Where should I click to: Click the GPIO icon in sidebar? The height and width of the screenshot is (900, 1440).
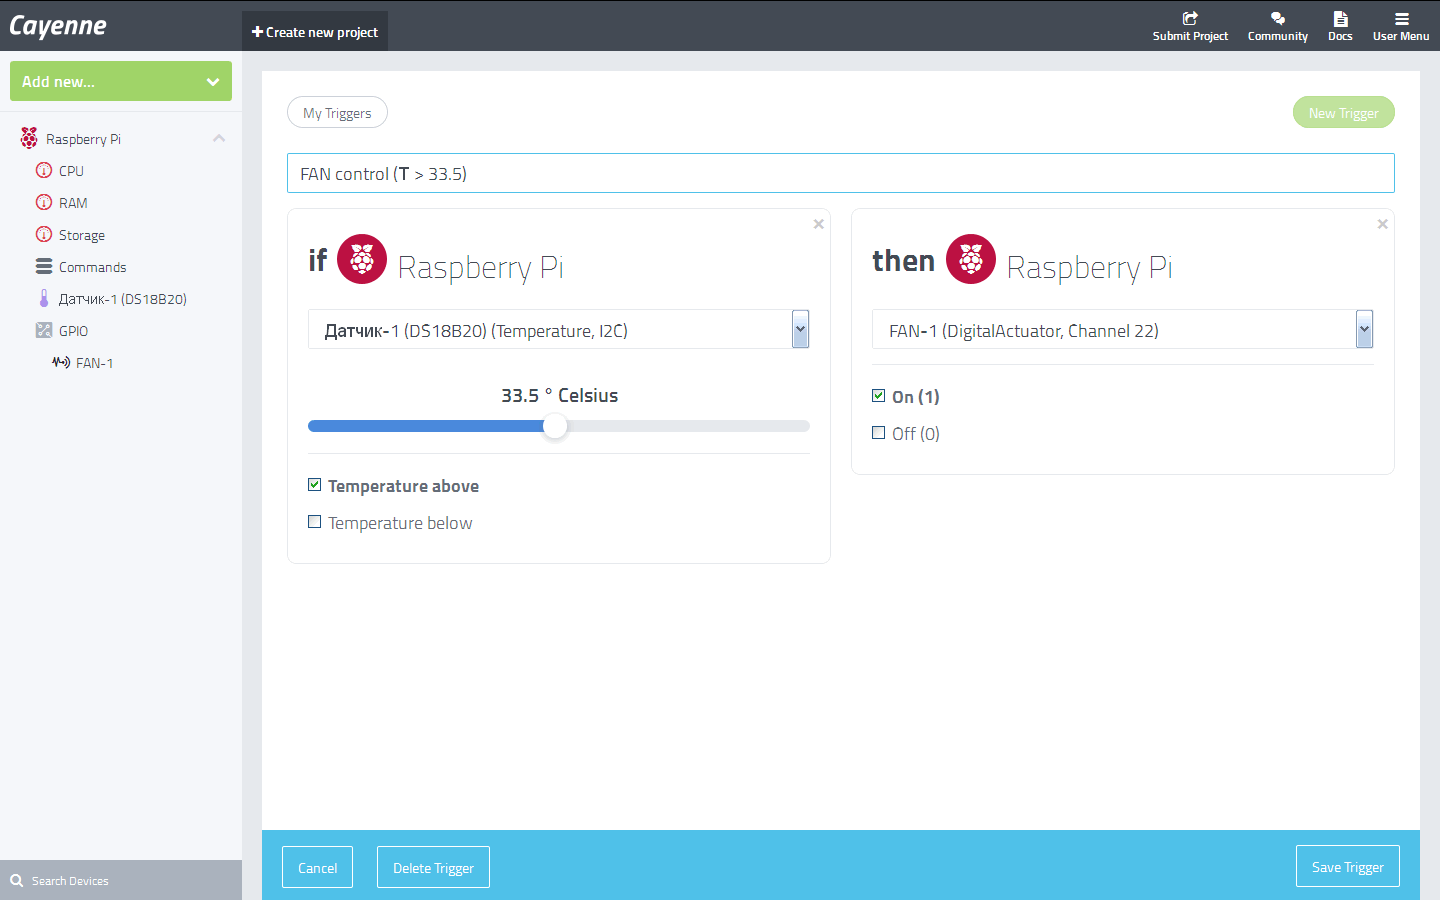click(44, 330)
